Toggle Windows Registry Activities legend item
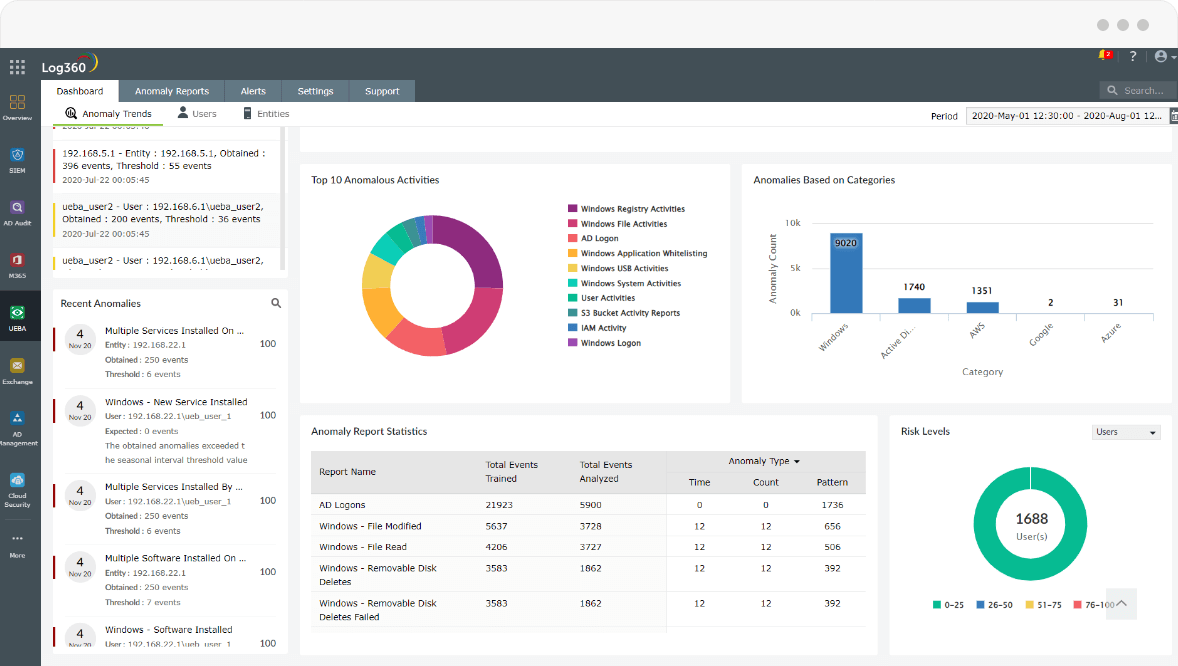This screenshot has height=666, width=1178. pyautogui.click(x=632, y=209)
